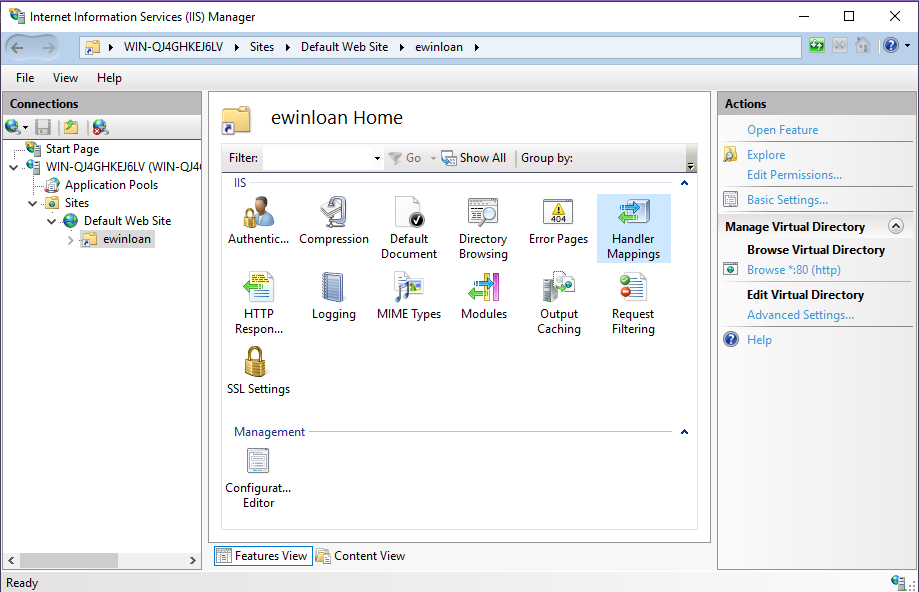
Task: Click the Delete connection icon in Connections
Action: pyautogui.click(x=100, y=127)
